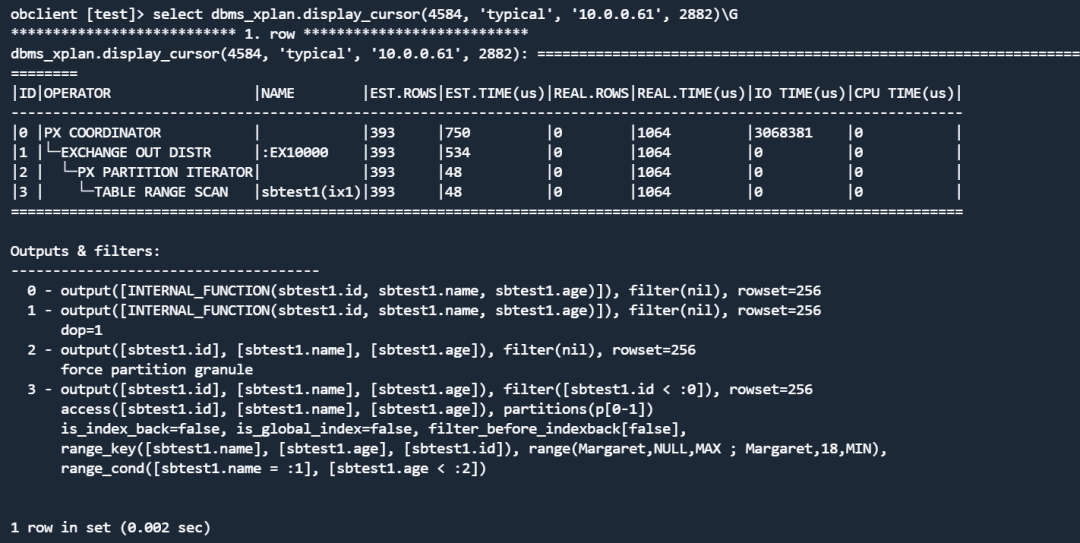Click the CPU TIME(us) column header
1080x543 pixels.
click(904, 93)
